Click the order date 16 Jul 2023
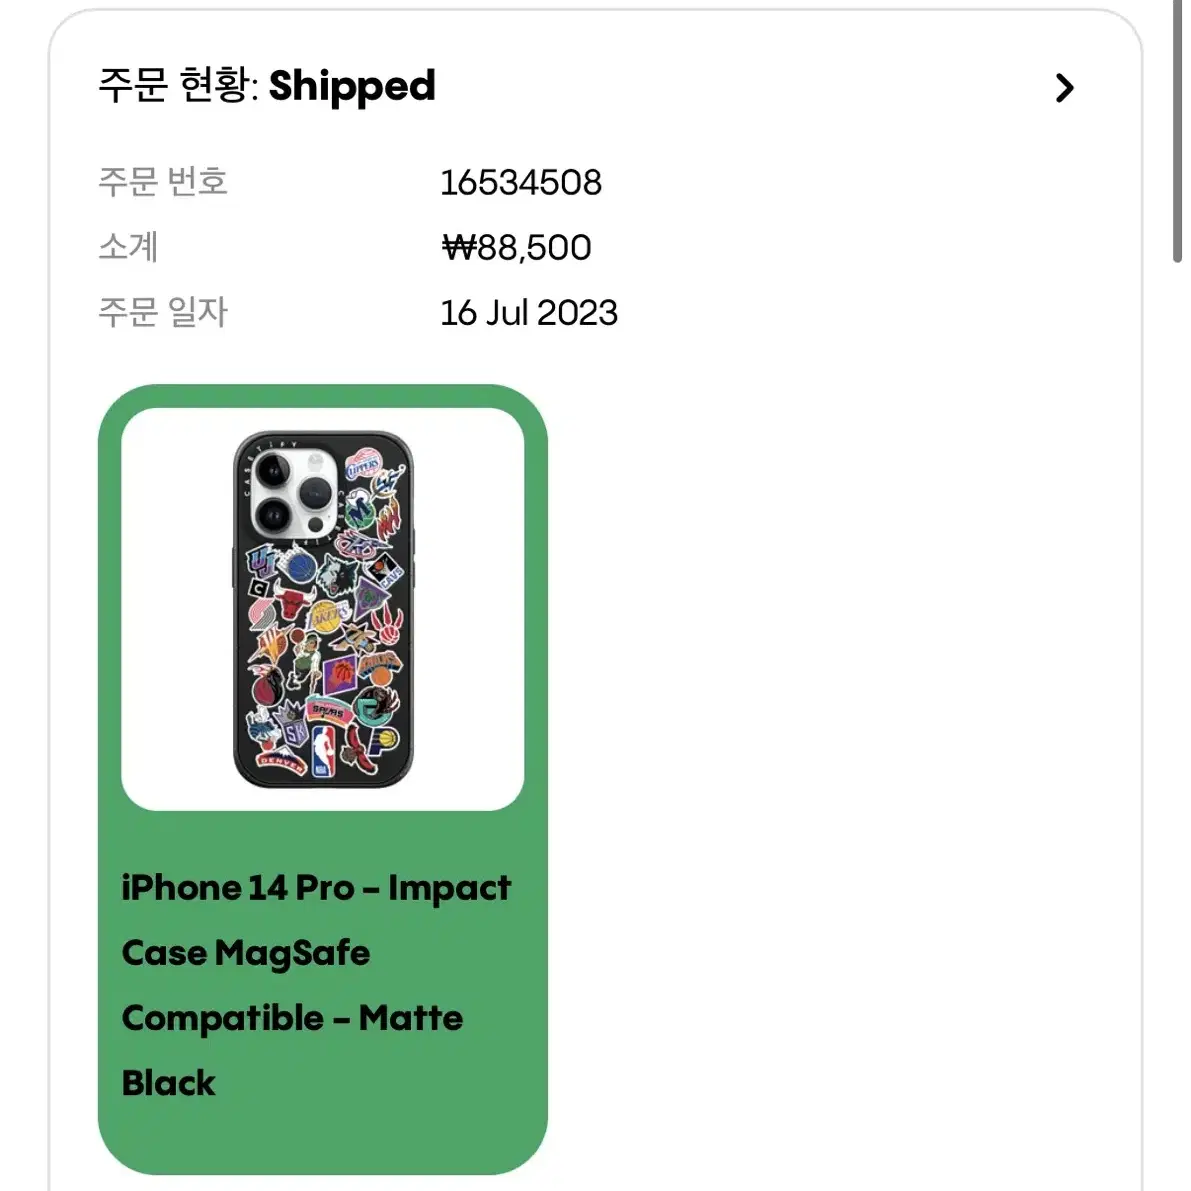The width and height of the screenshot is (1191, 1191). point(529,313)
